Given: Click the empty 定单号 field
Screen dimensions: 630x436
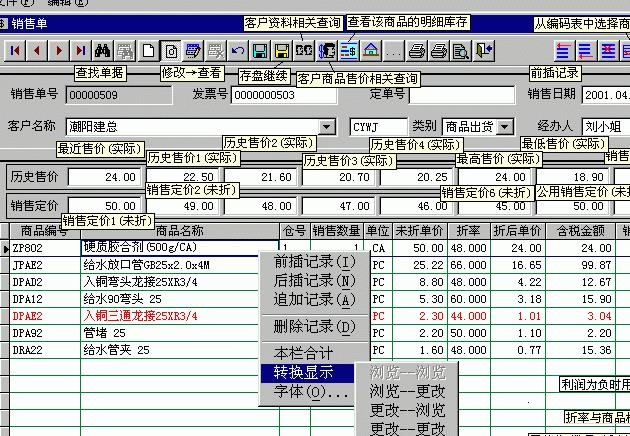Looking at the screenshot, I should [x=462, y=95].
